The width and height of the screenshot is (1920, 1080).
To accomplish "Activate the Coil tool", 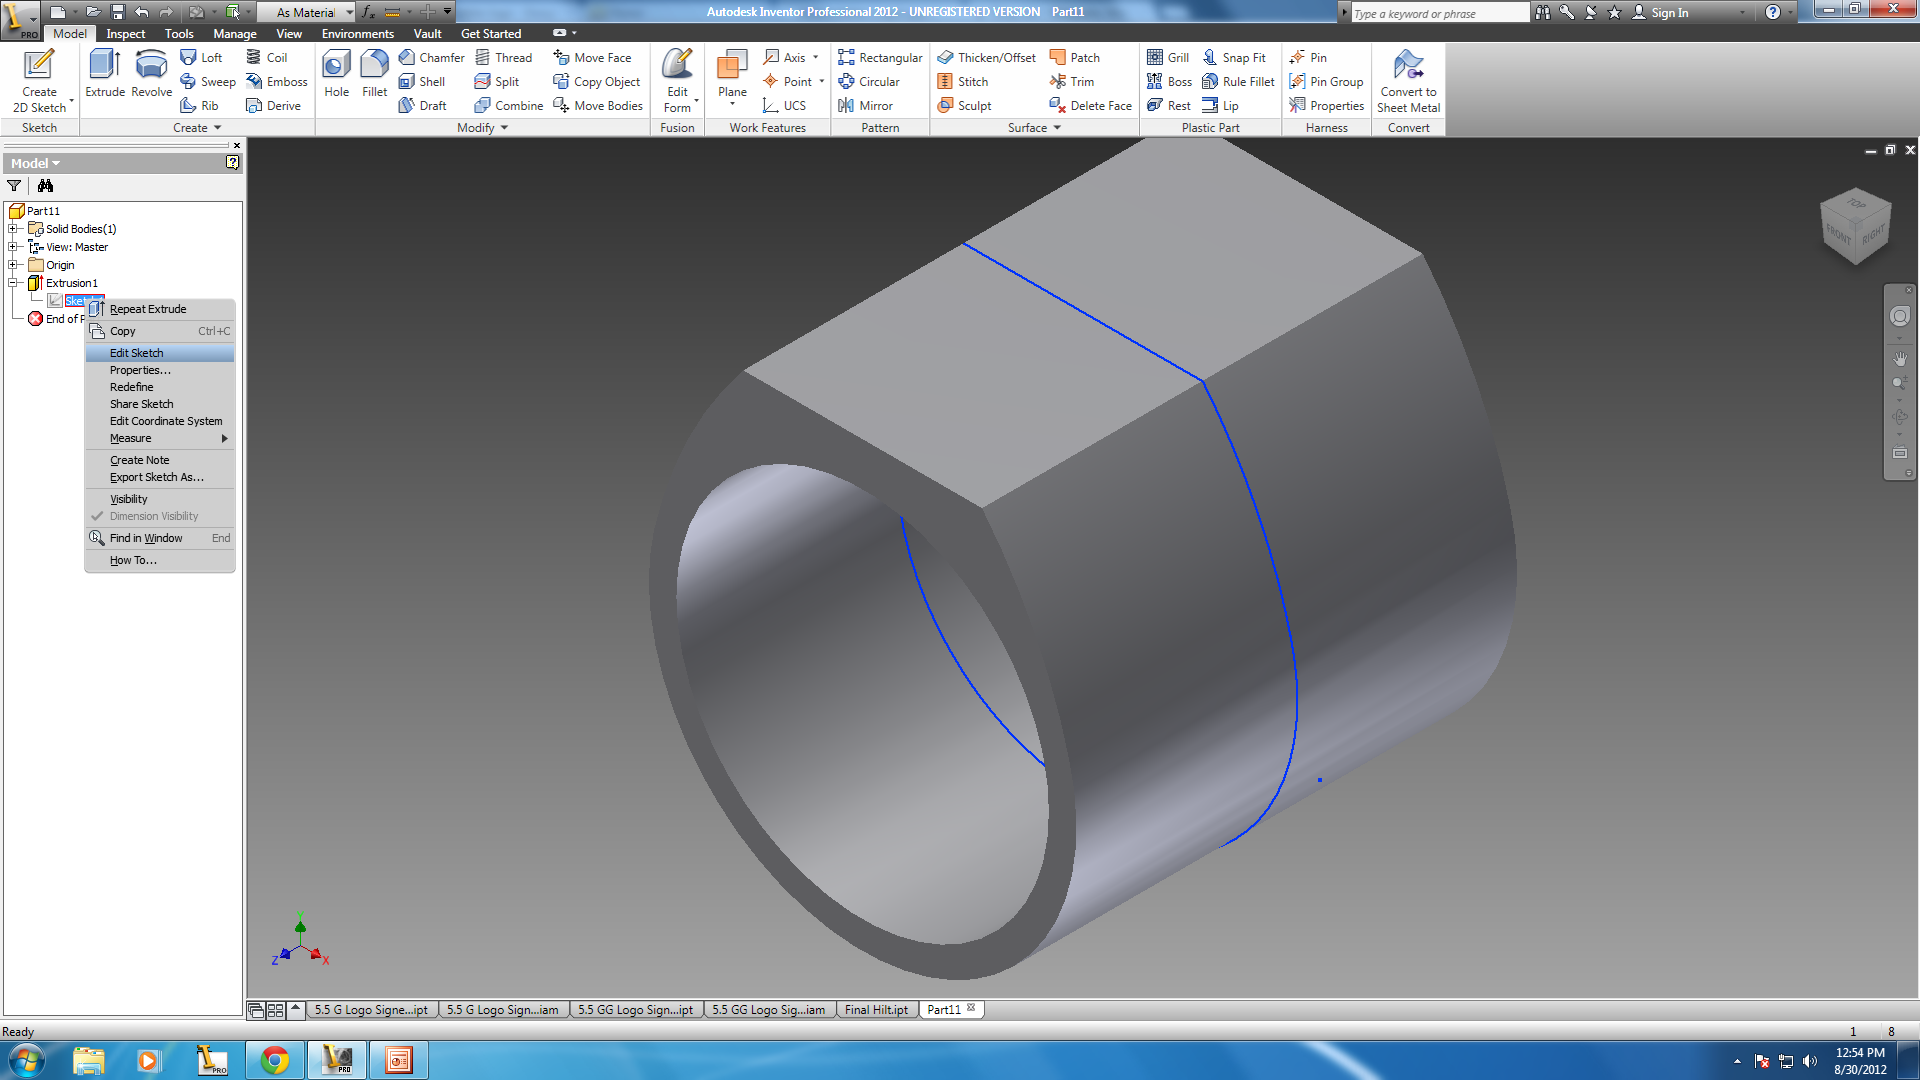I will tap(267, 57).
